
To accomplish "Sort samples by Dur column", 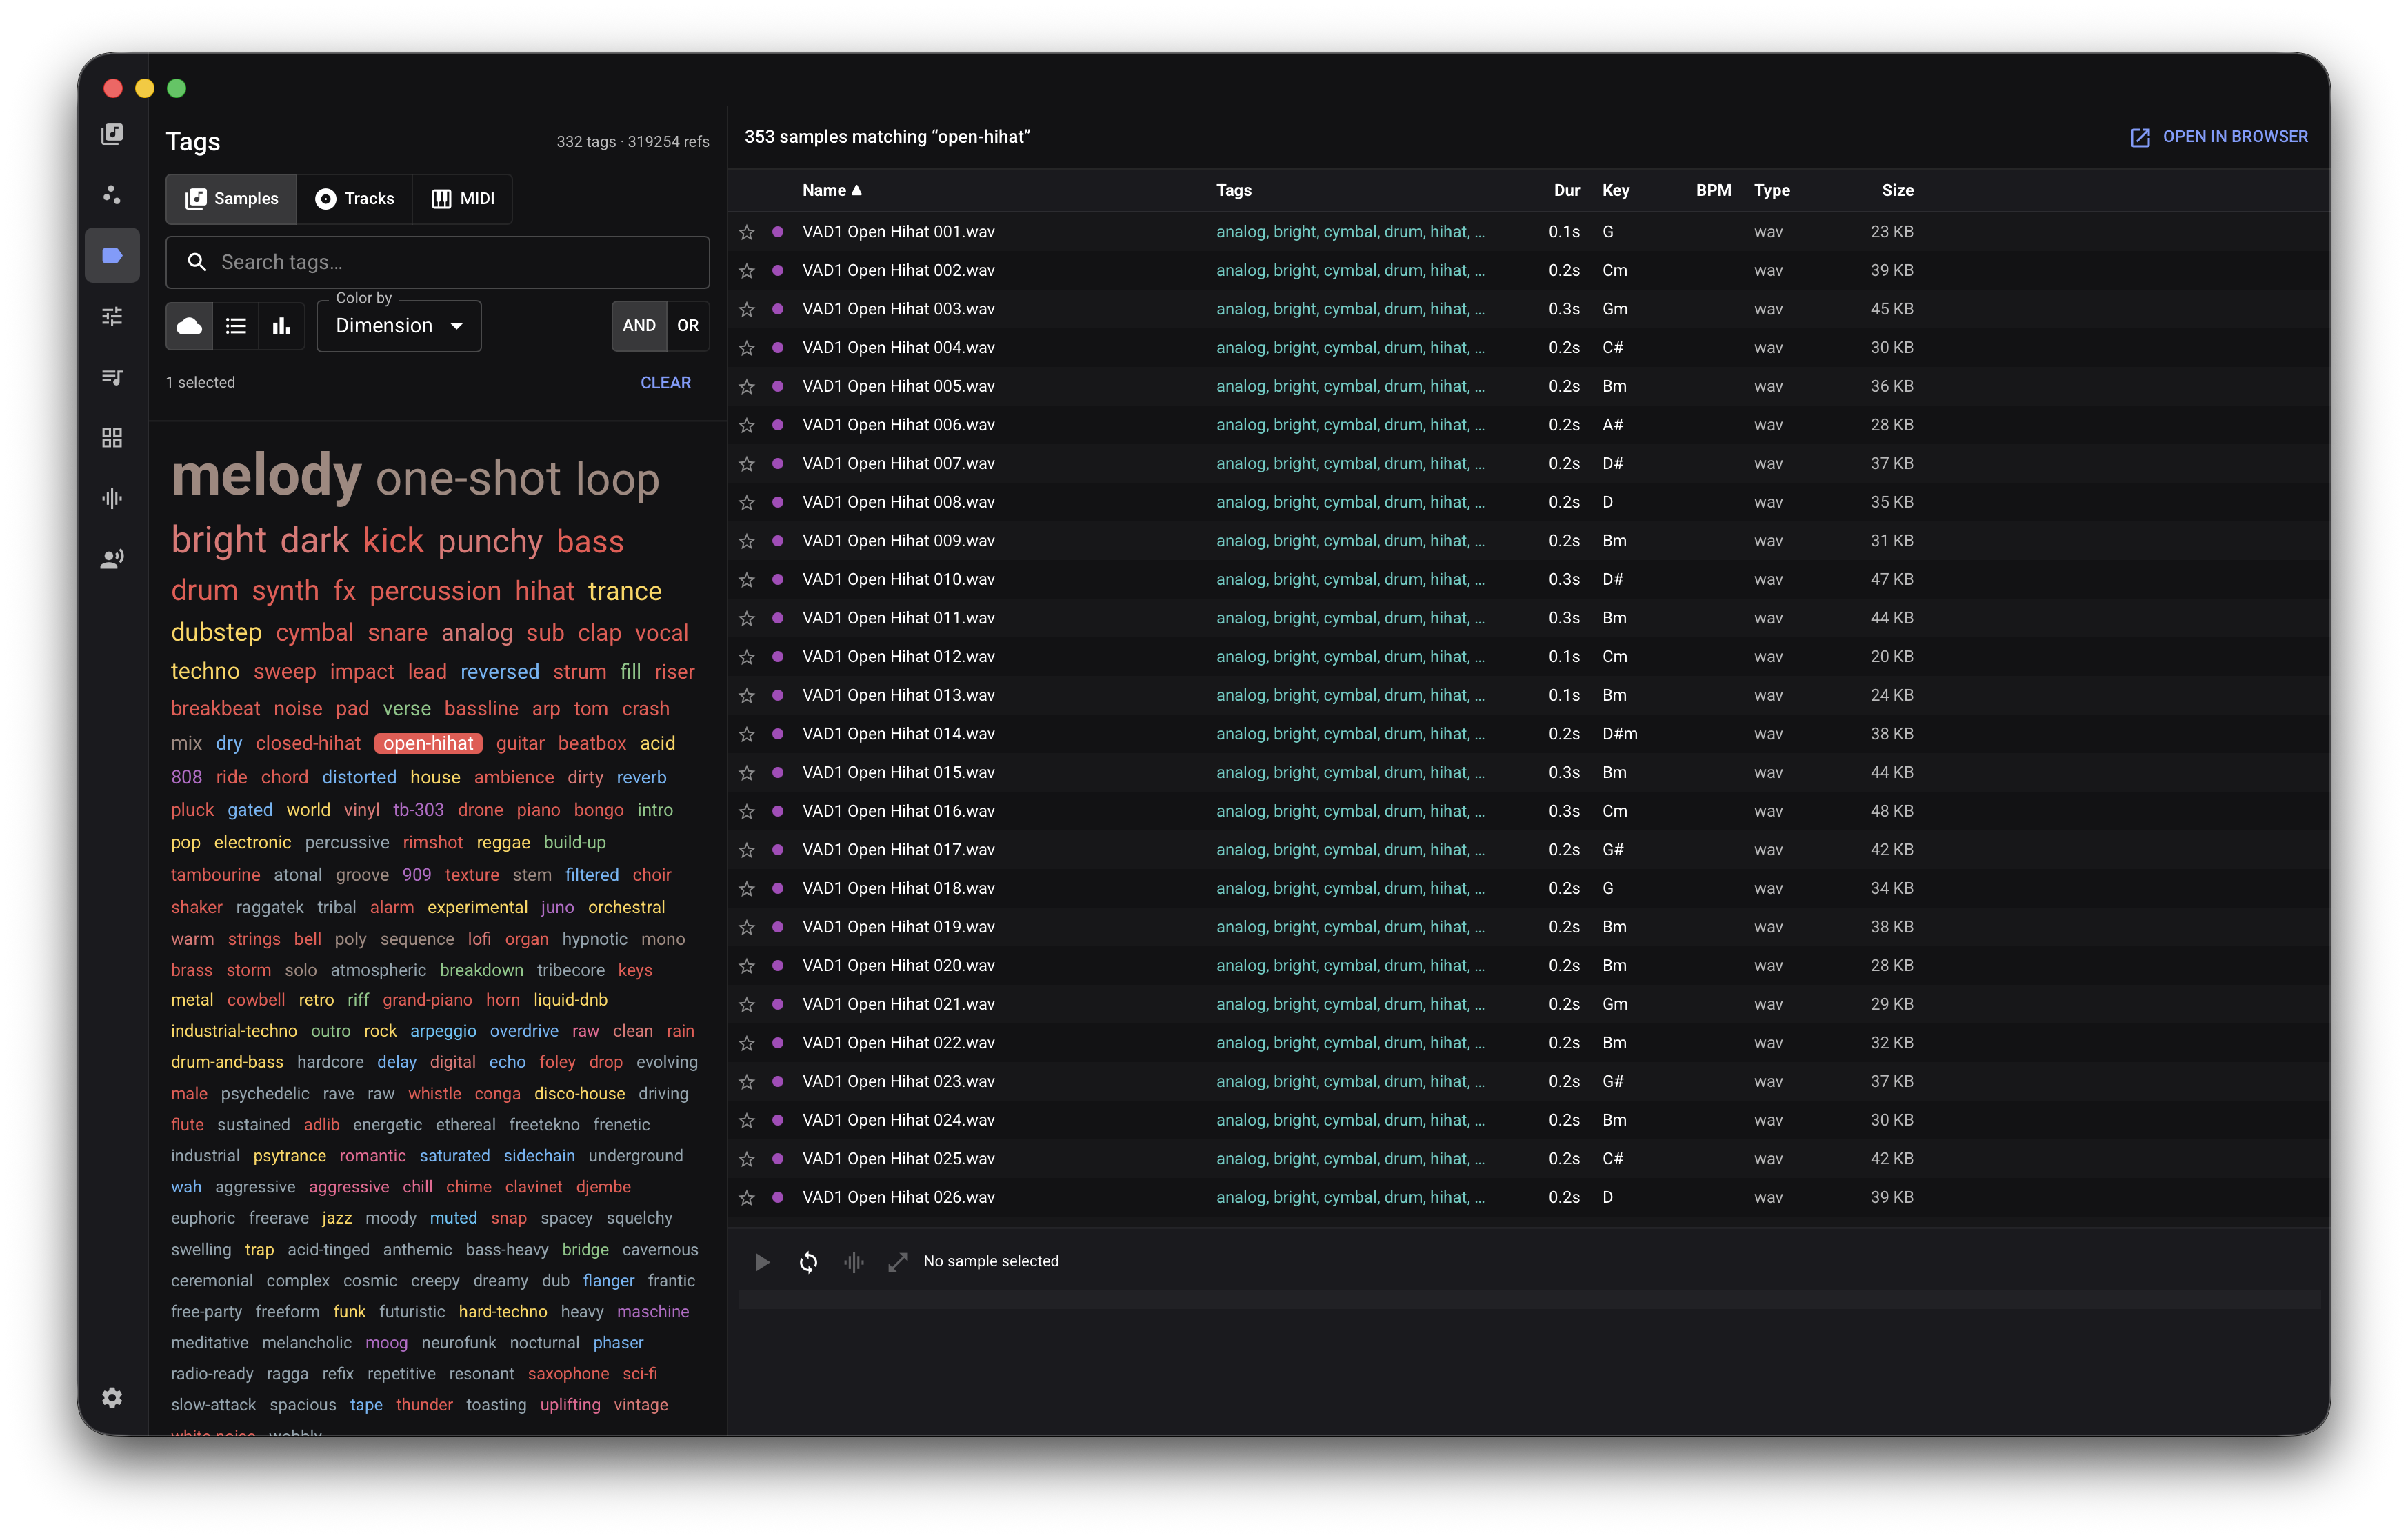I will [x=1566, y=190].
